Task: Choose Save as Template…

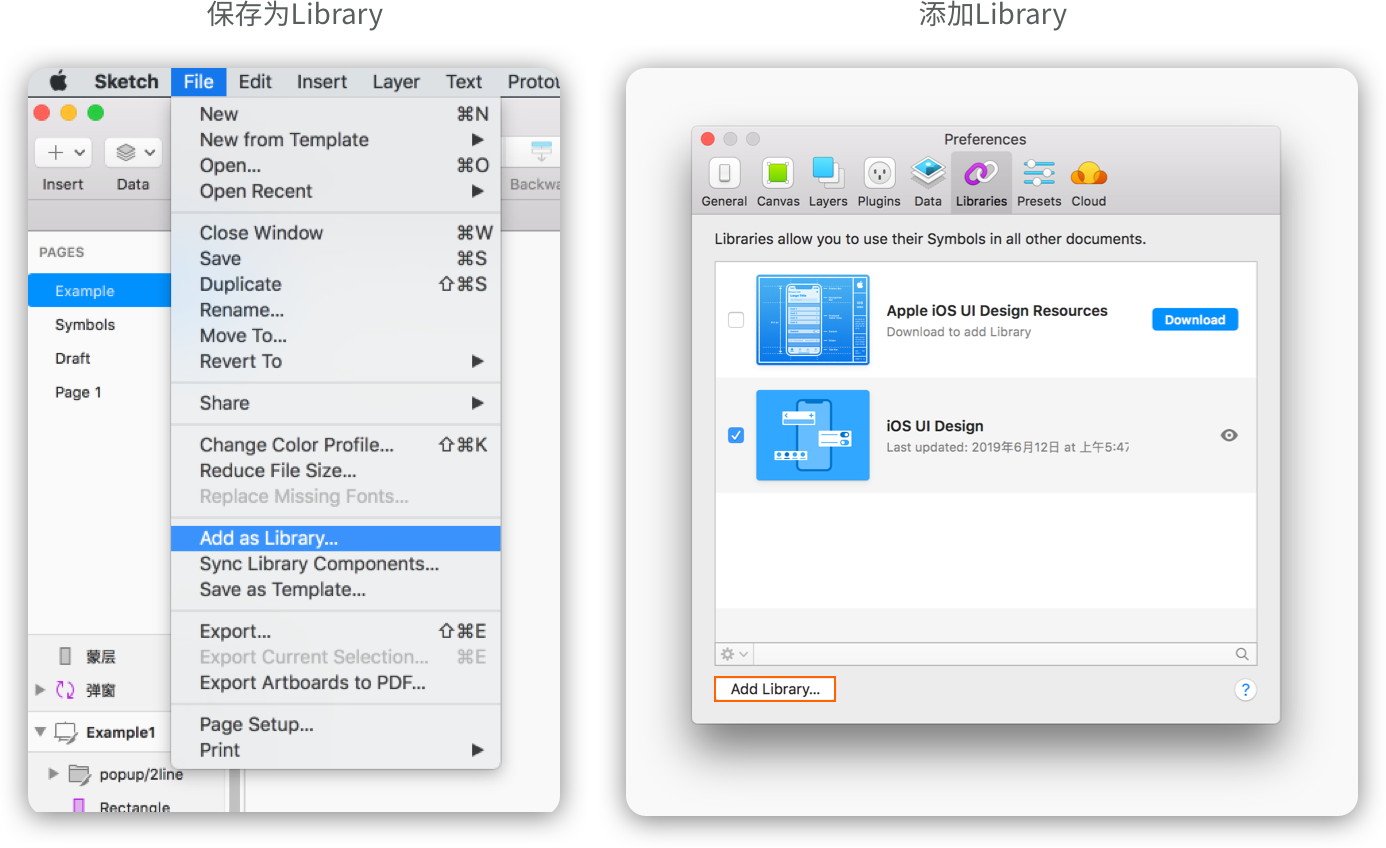Action: (x=336, y=590)
